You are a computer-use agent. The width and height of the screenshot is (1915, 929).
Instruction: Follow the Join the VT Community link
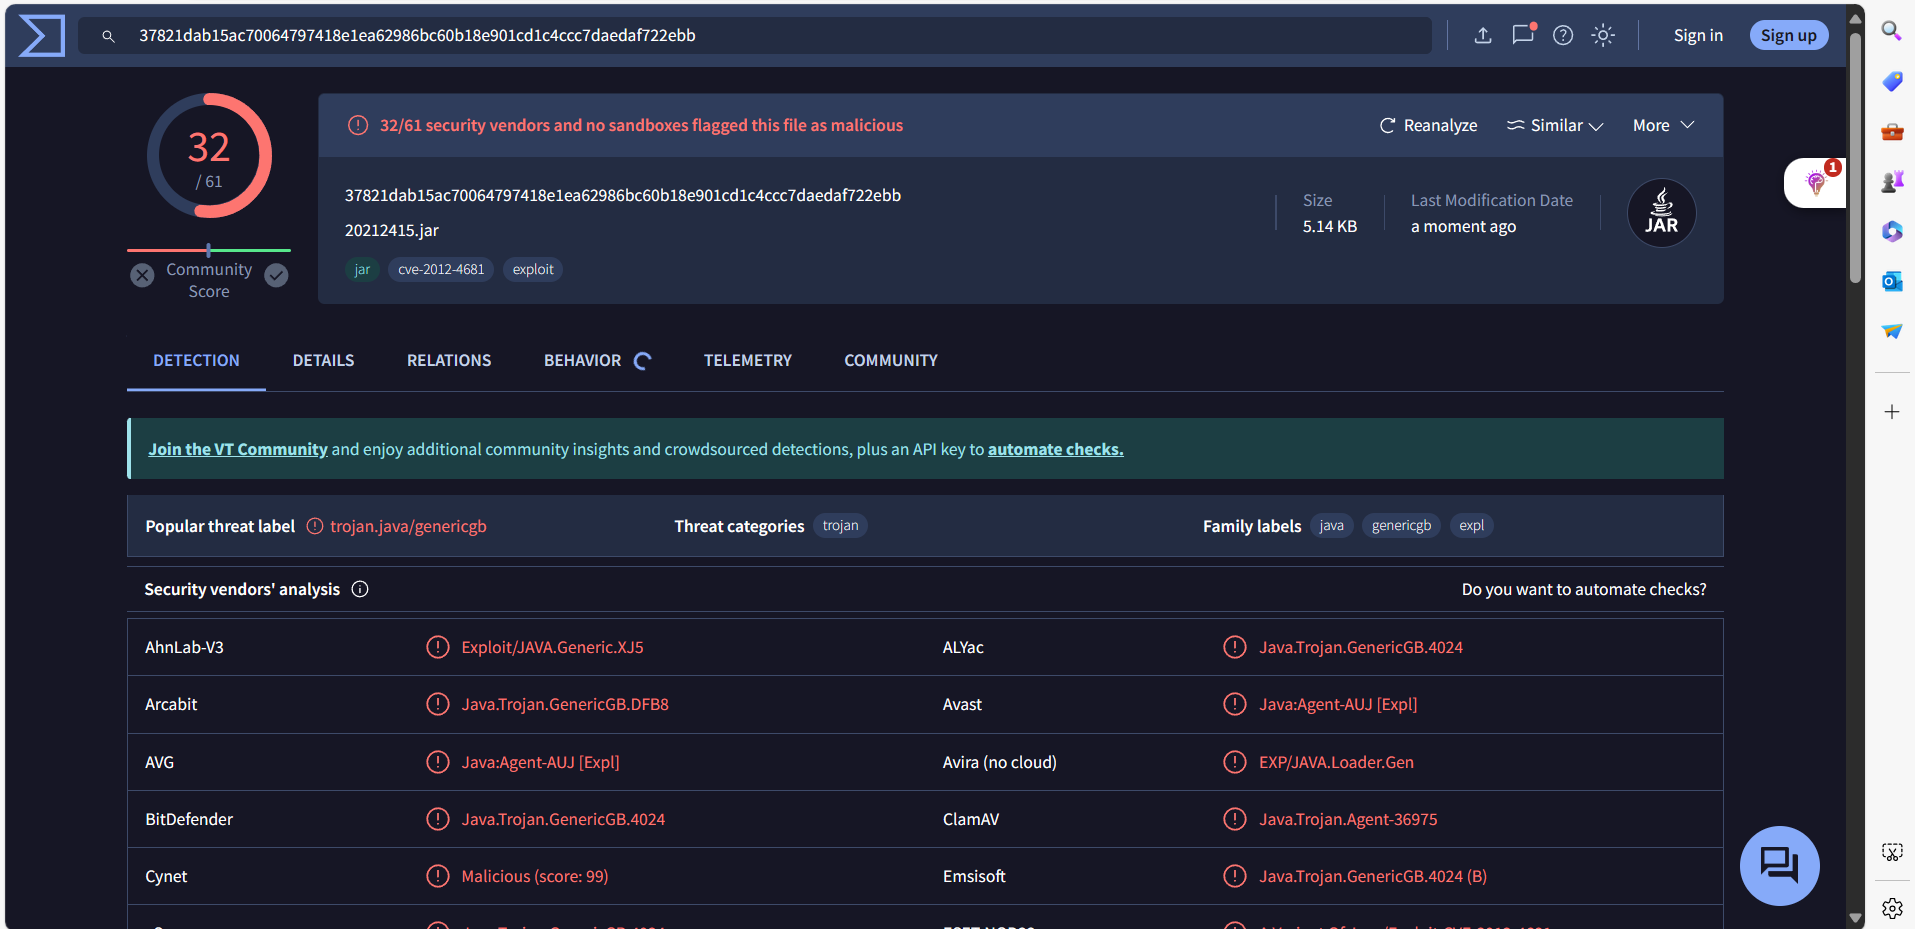click(238, 450)
